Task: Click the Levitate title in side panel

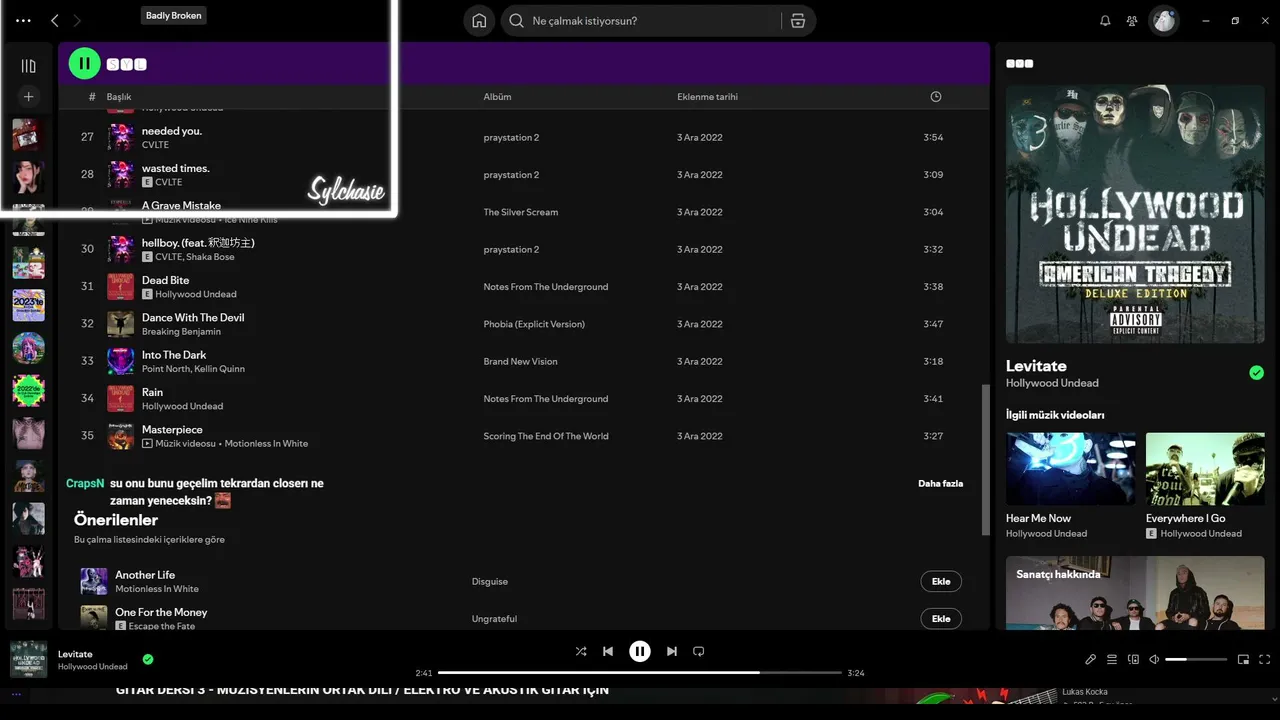Action: tap(1036, 366)
